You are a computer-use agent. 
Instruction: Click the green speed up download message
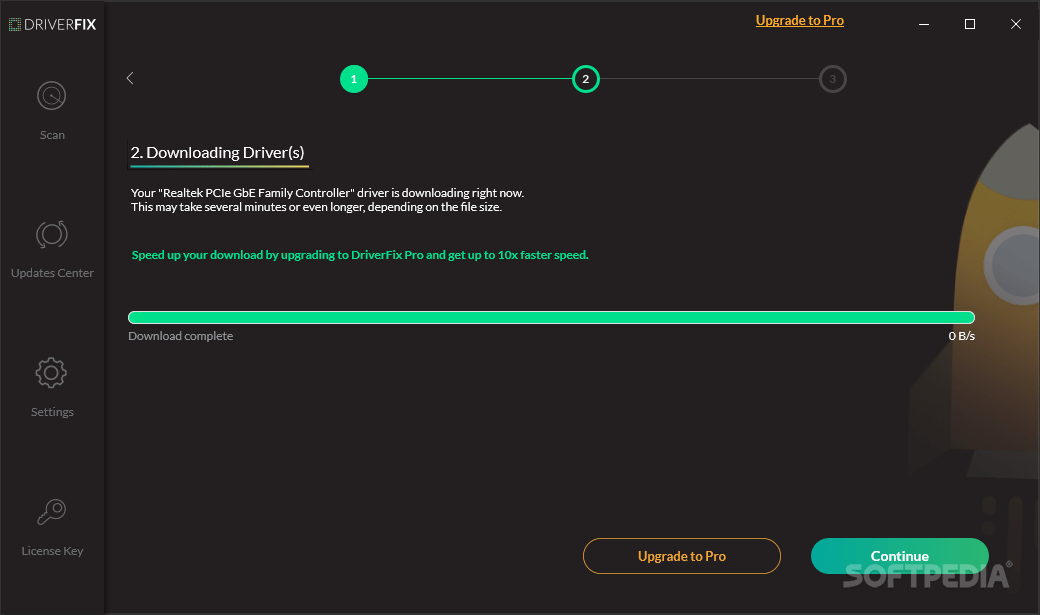pos(360,255)
